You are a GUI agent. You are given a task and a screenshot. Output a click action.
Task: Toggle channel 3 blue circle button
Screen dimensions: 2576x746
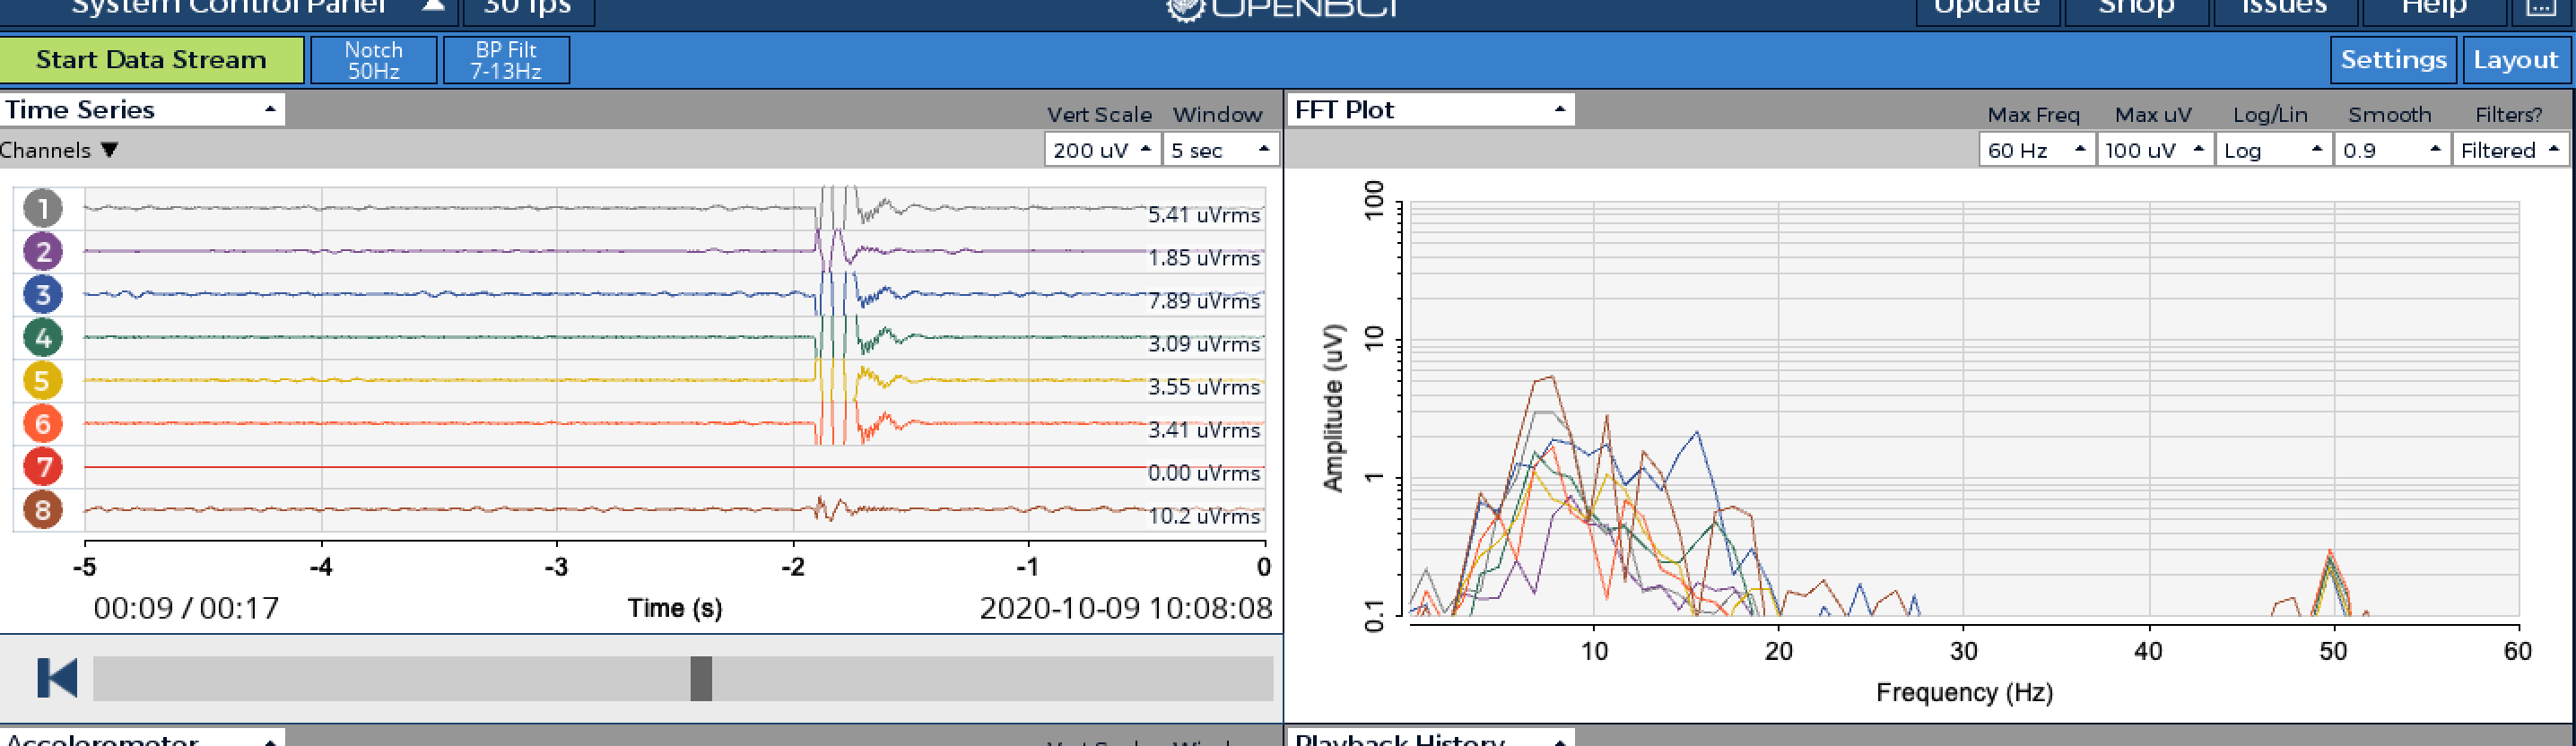pos(43,294)
